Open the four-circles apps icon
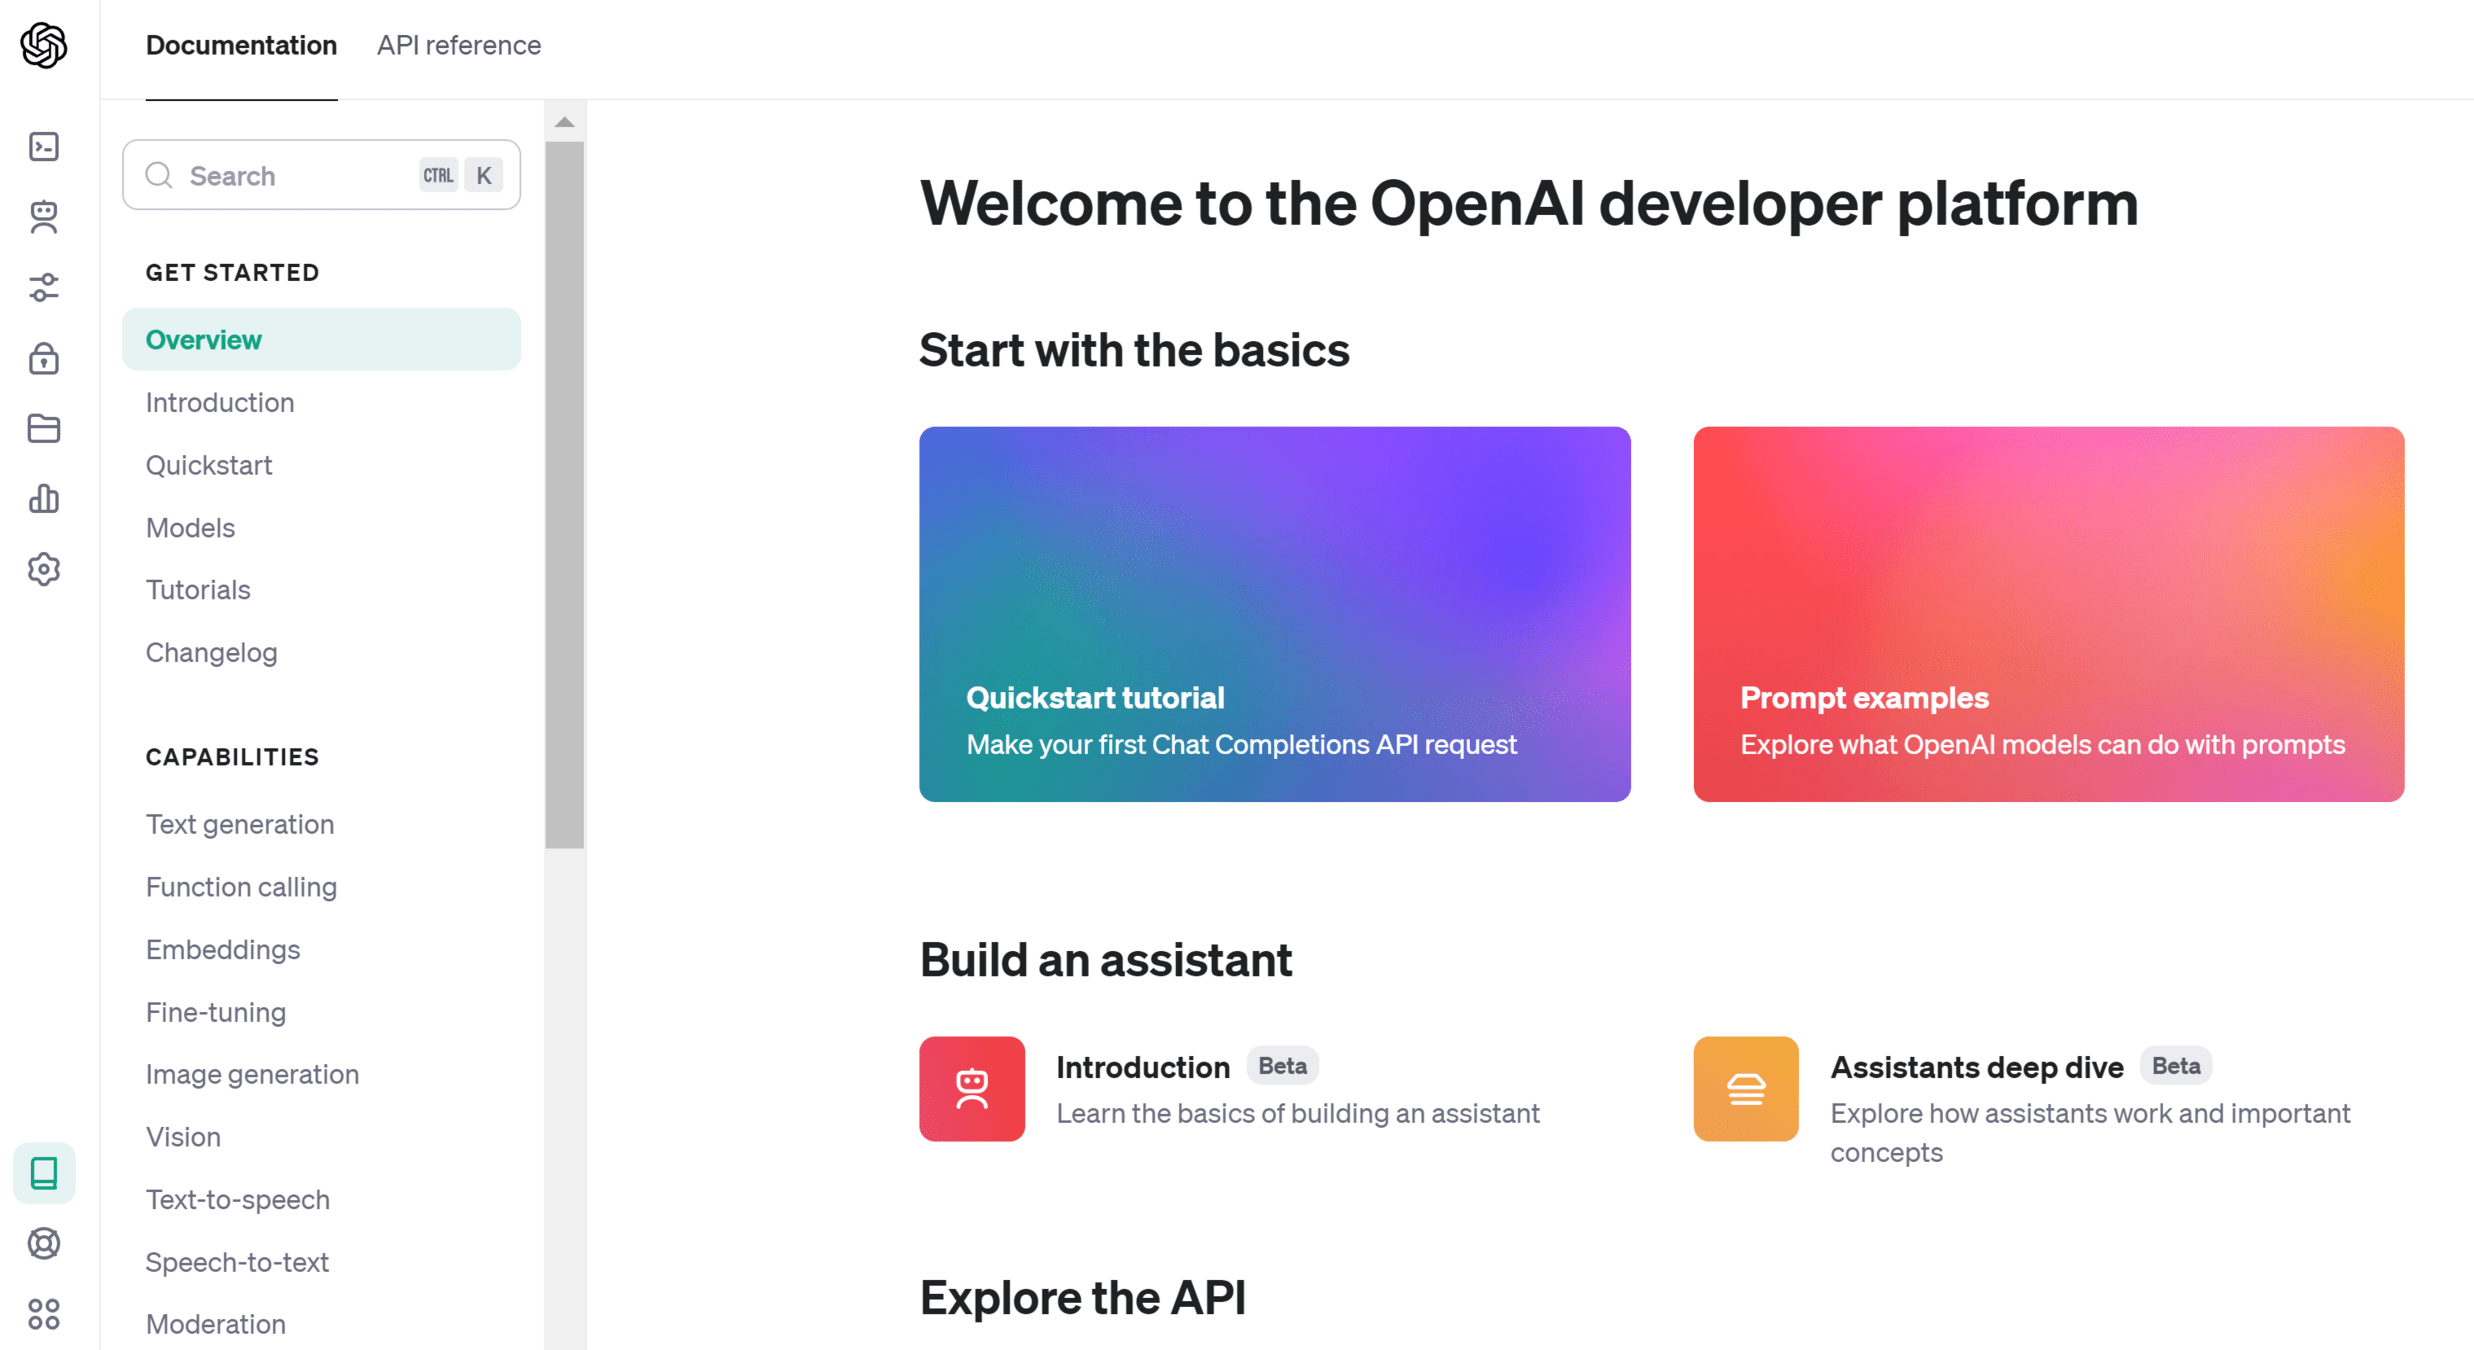Image resolution: width=2474 pixels, height=1350 pixels. click(x=44, y=1314)
